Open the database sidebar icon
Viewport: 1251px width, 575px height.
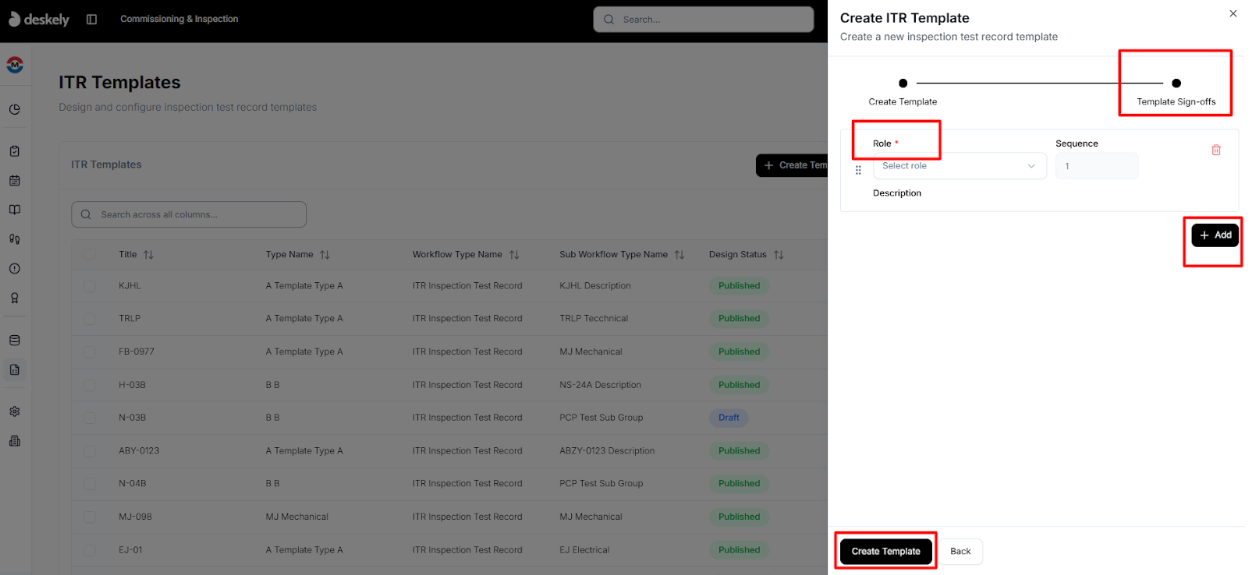(x=15, y=340)
